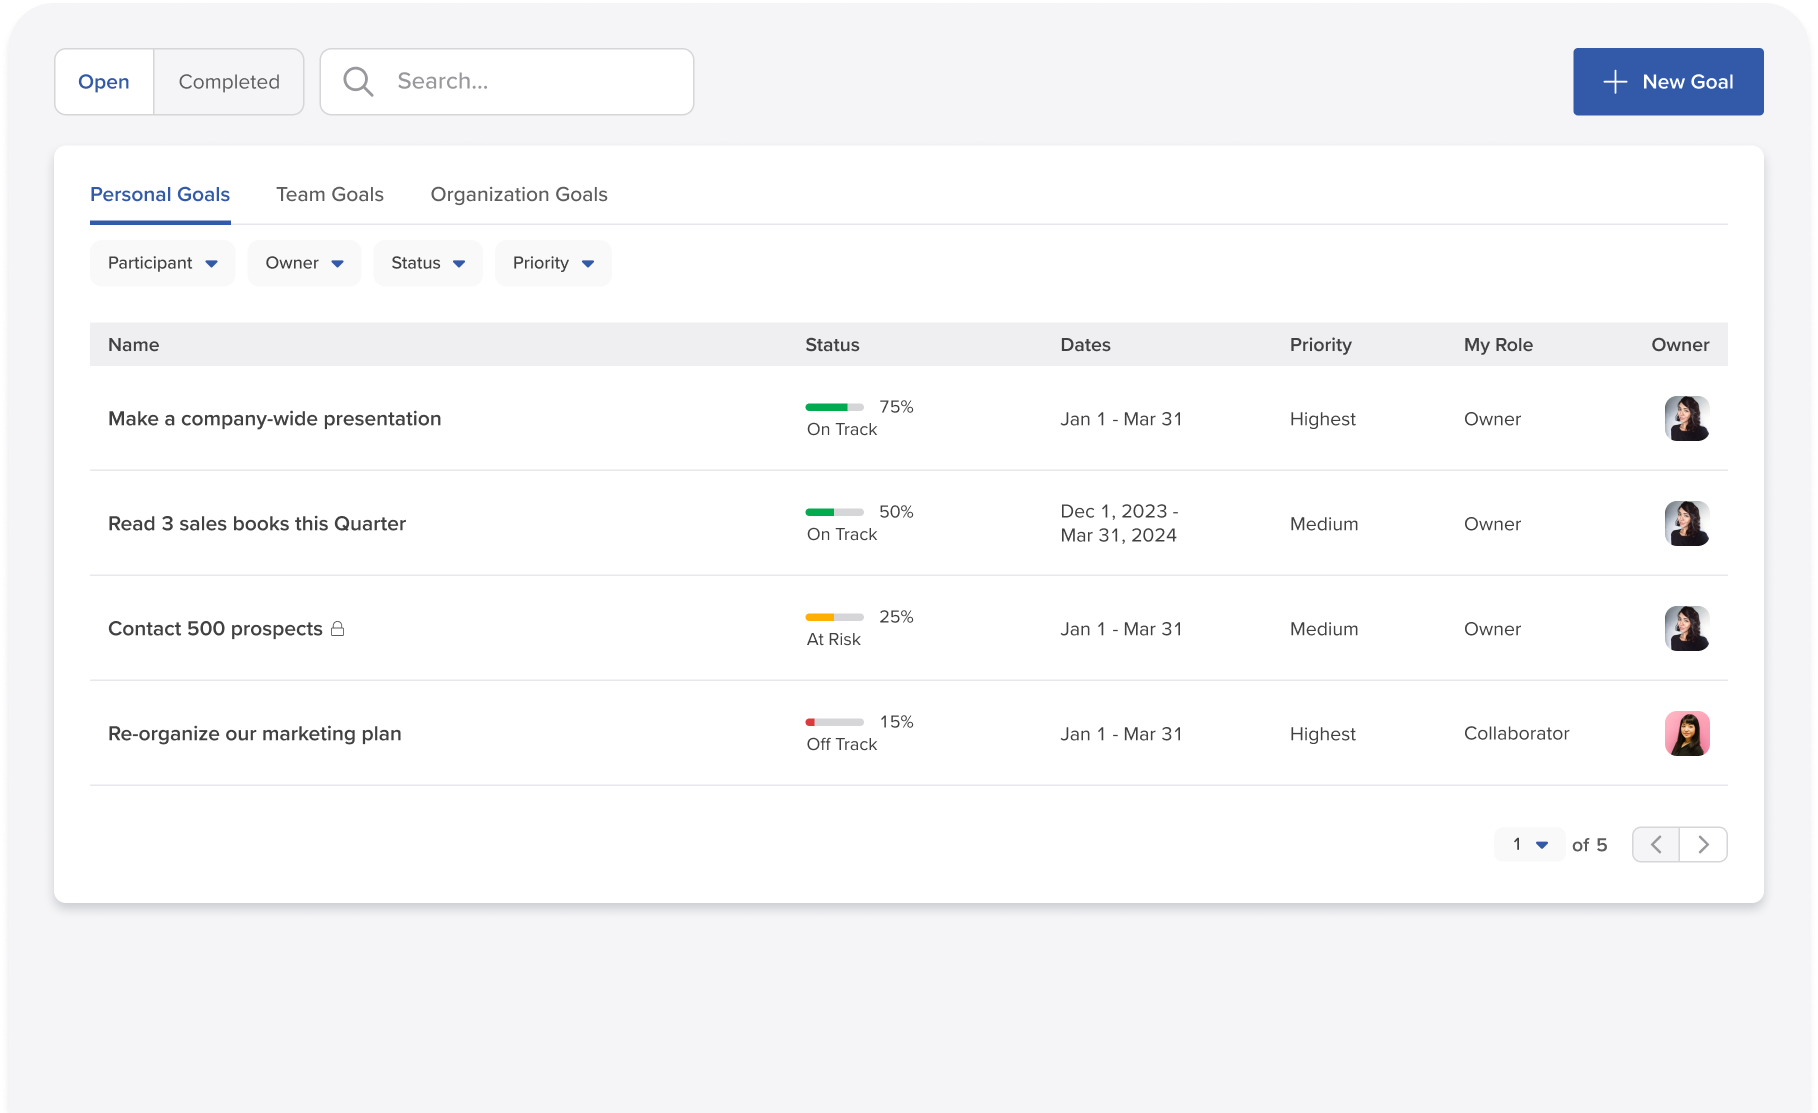Select the Organization Goals tab
Screen dimensions: 1818x1113
point(519,194)
